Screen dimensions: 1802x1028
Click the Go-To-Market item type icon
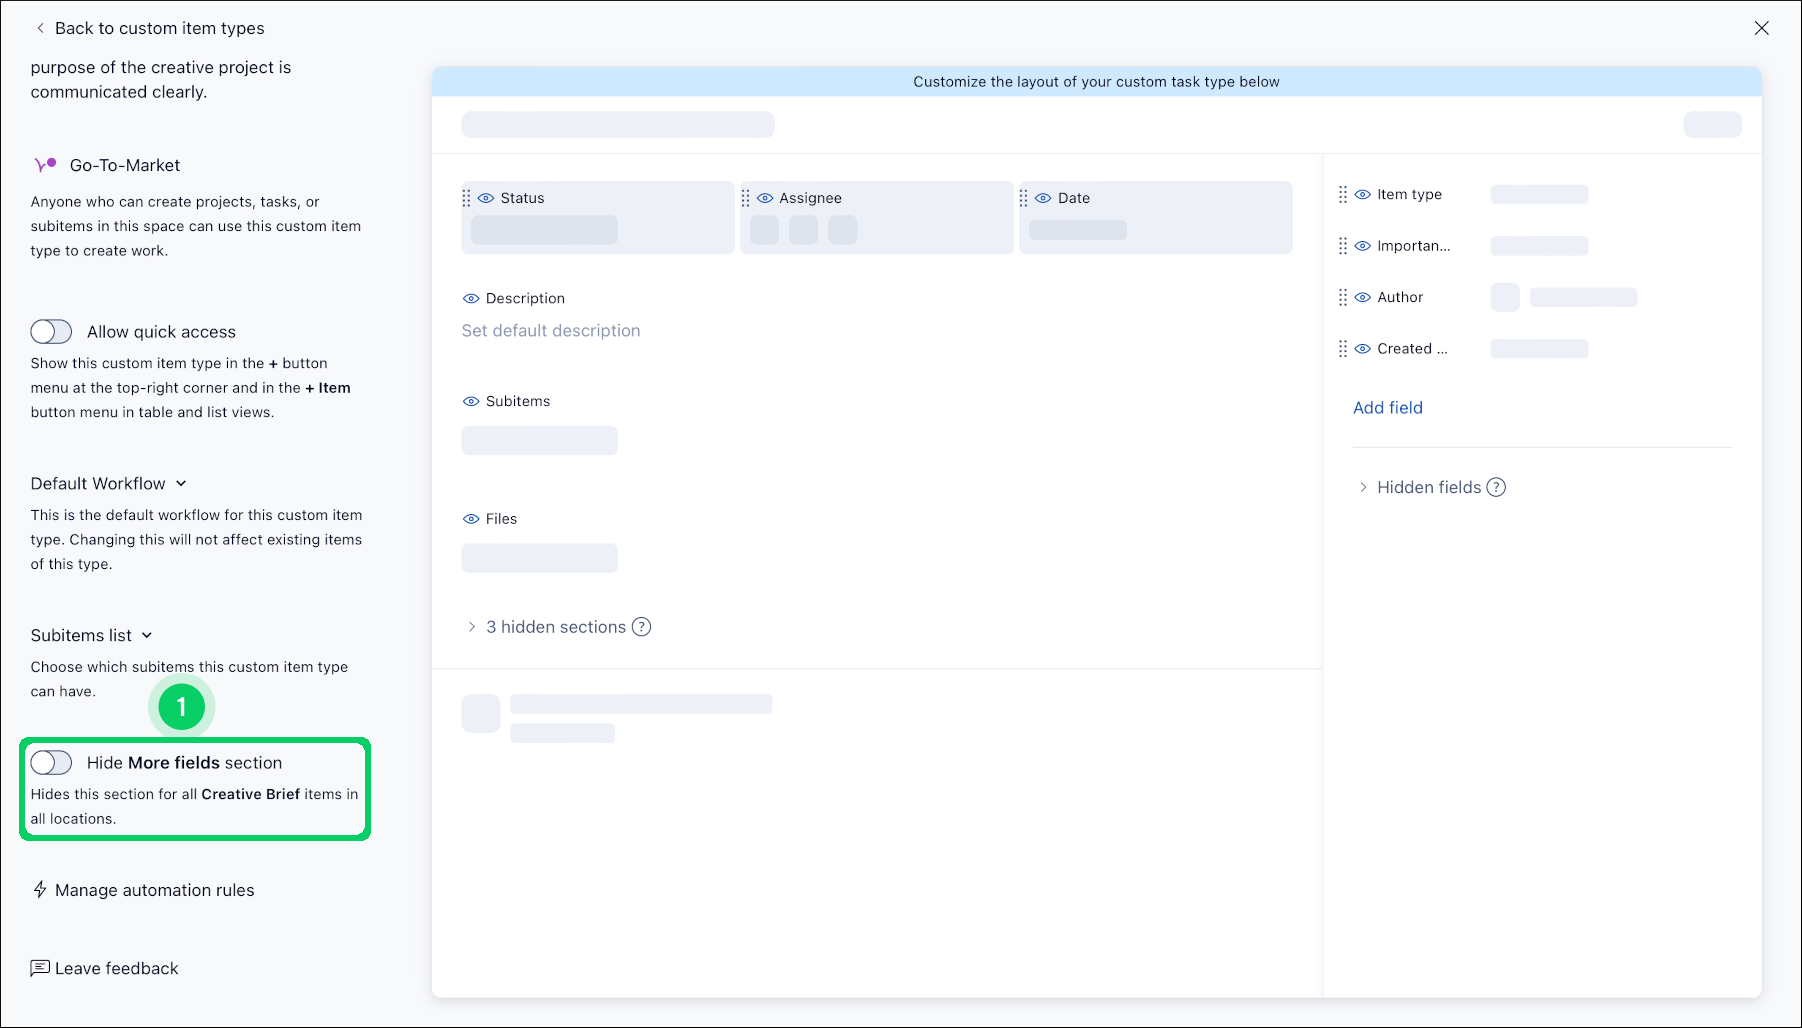coord(44,164)
